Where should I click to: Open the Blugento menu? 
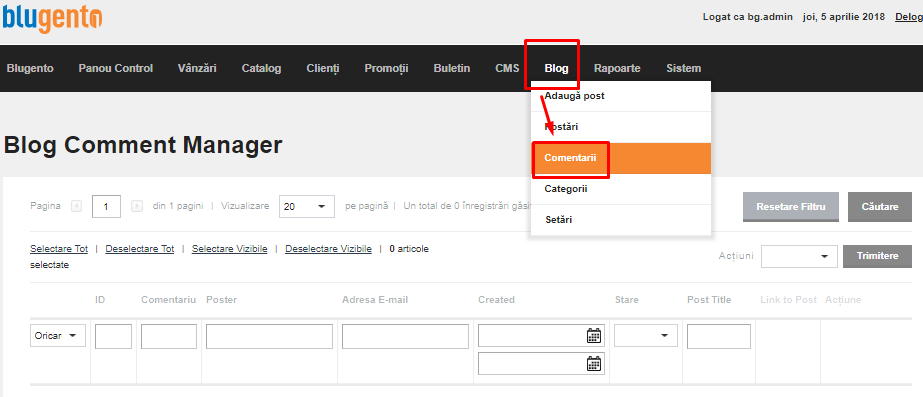(x=30, y=68)
